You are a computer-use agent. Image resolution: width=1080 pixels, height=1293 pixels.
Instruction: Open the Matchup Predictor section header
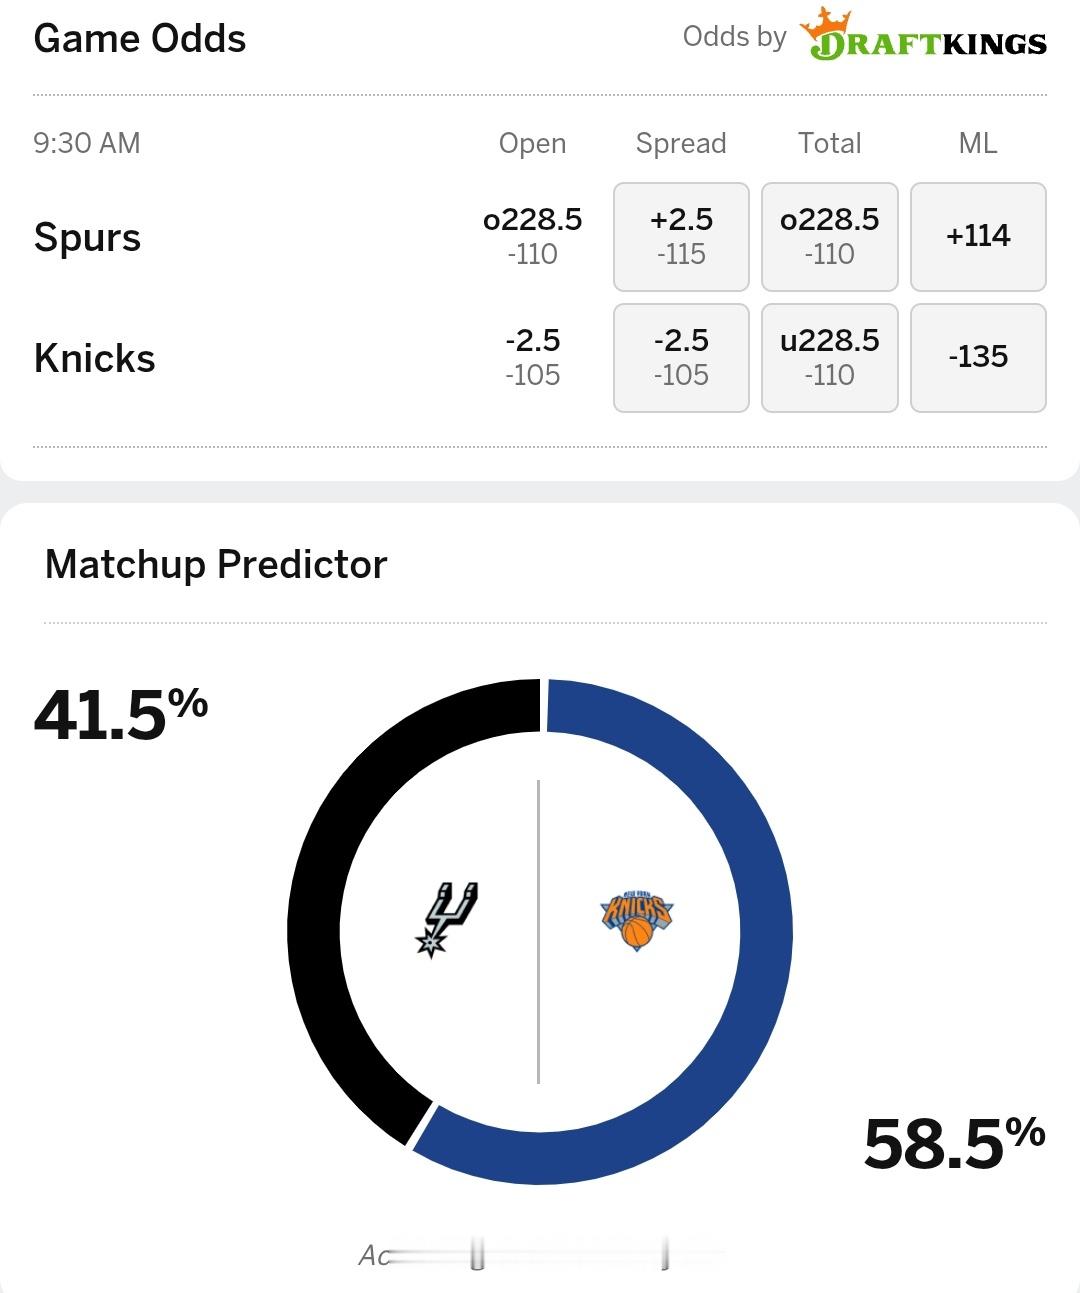214,563
